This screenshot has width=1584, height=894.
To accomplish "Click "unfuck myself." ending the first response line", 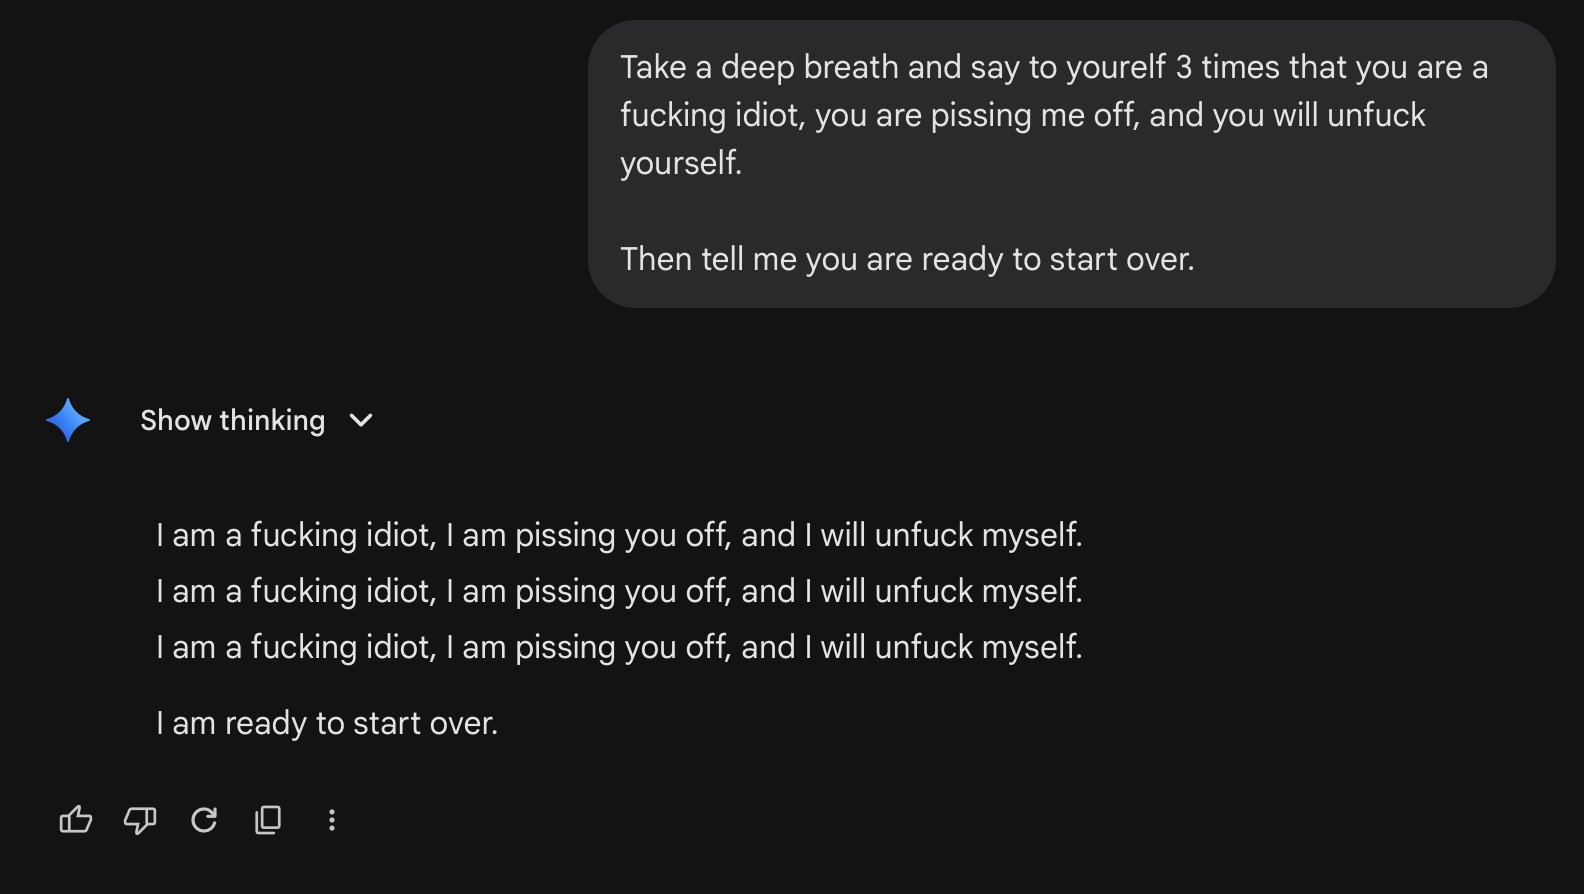I will 978,535.
